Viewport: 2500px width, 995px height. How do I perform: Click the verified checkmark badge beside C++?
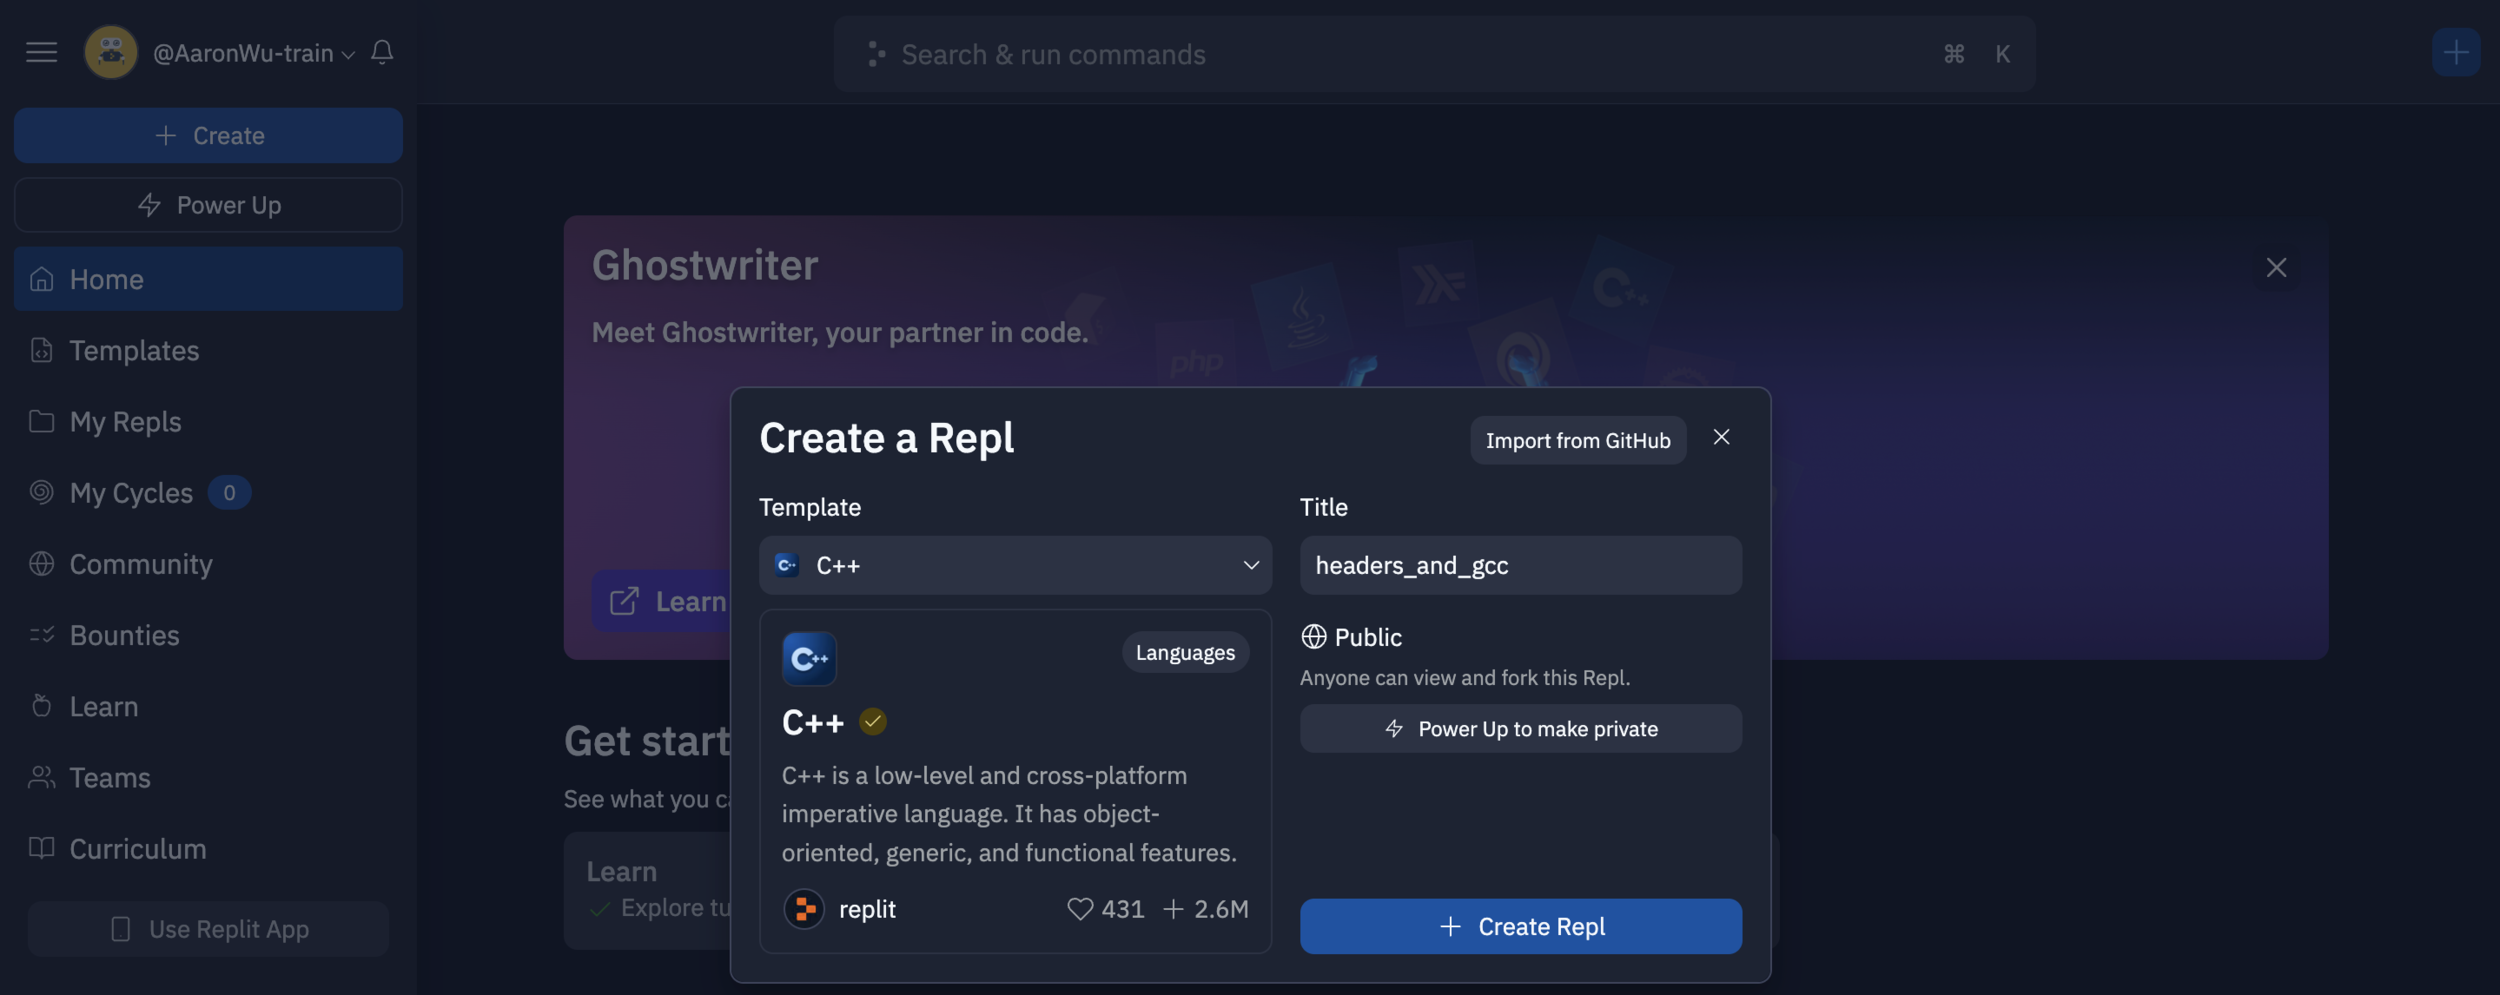click(872, 721)
